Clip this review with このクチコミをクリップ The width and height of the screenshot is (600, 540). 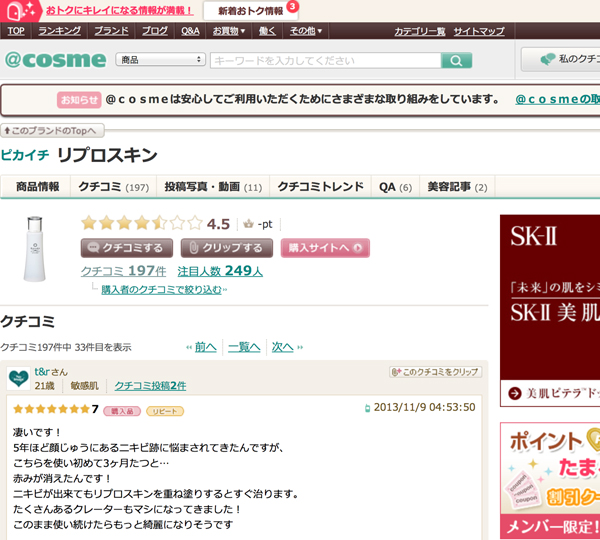coord(435,372)
